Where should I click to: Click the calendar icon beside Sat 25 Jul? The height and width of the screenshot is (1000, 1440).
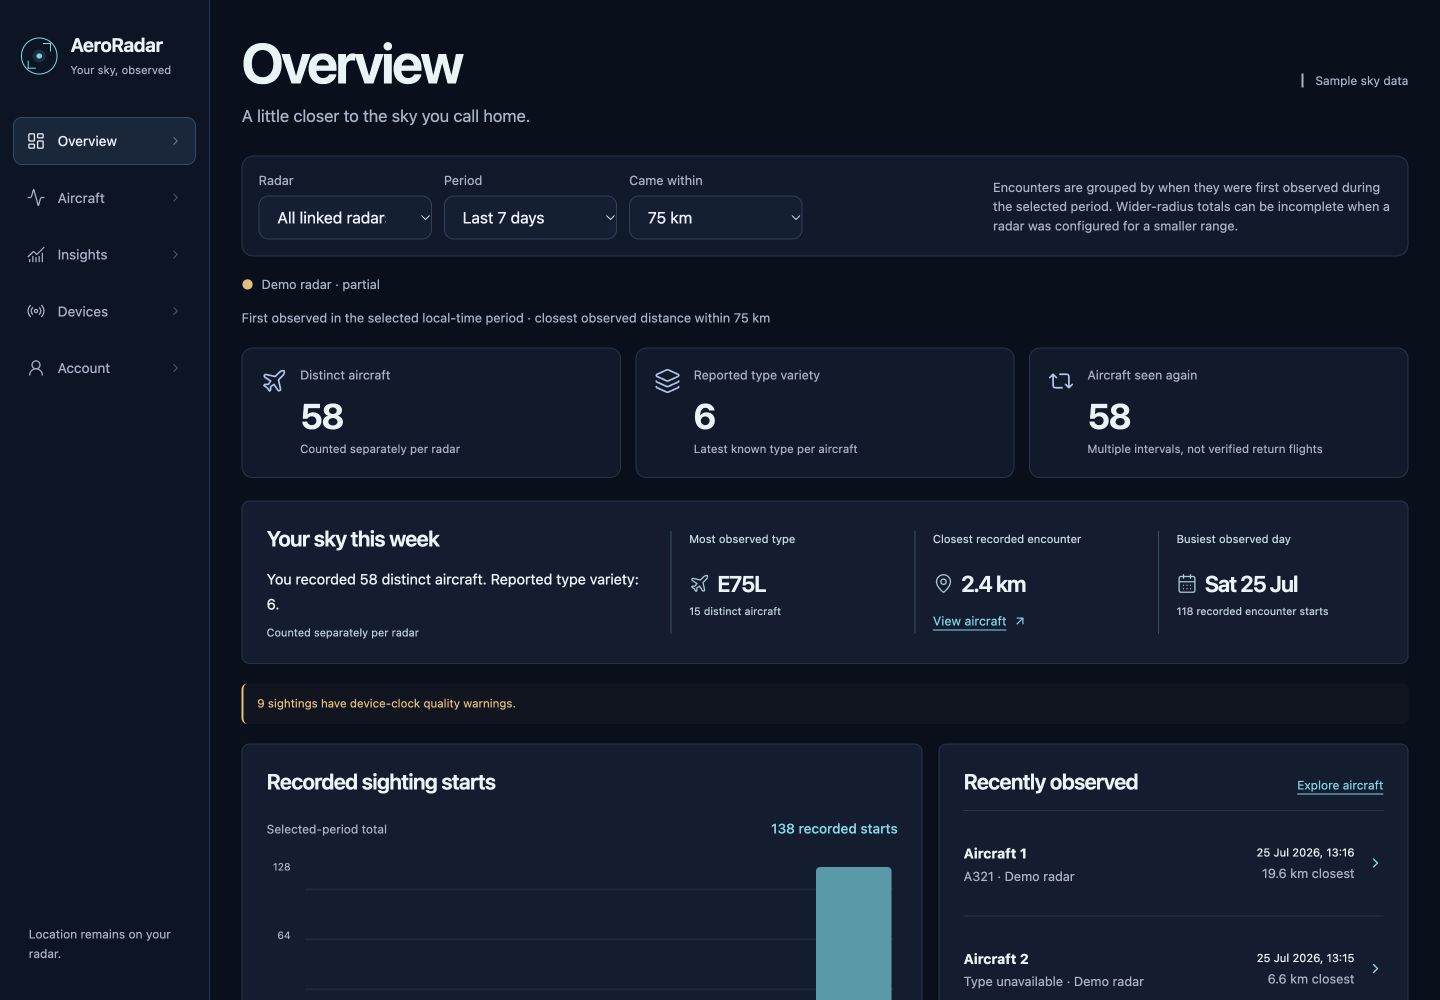(1187, 584)
